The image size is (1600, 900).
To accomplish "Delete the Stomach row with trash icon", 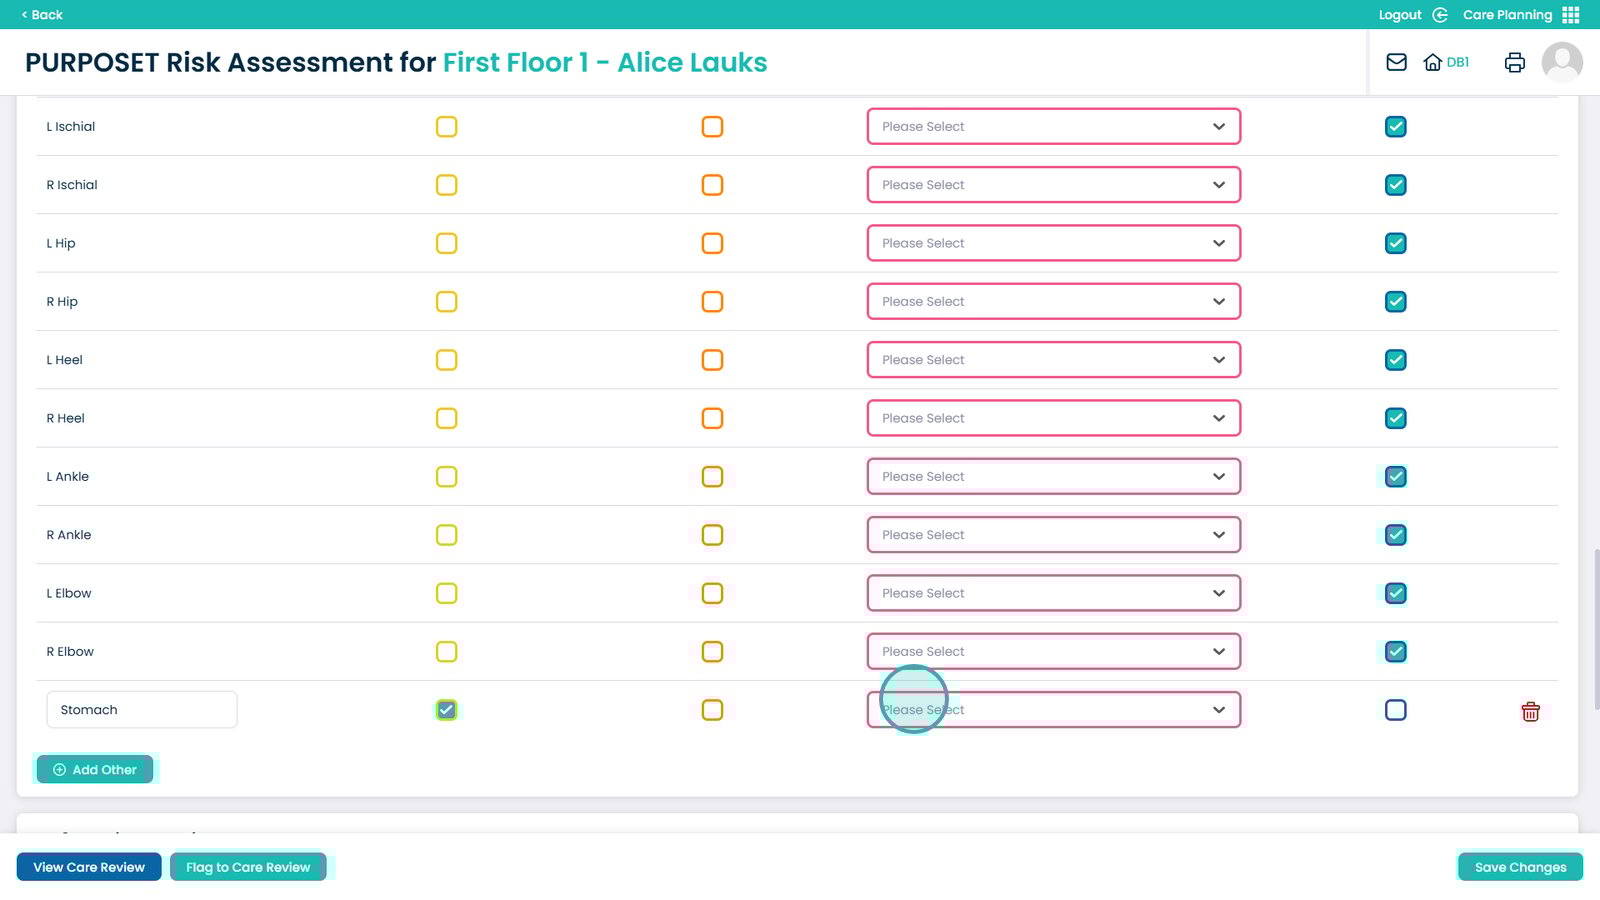I will click(1530, 711).
